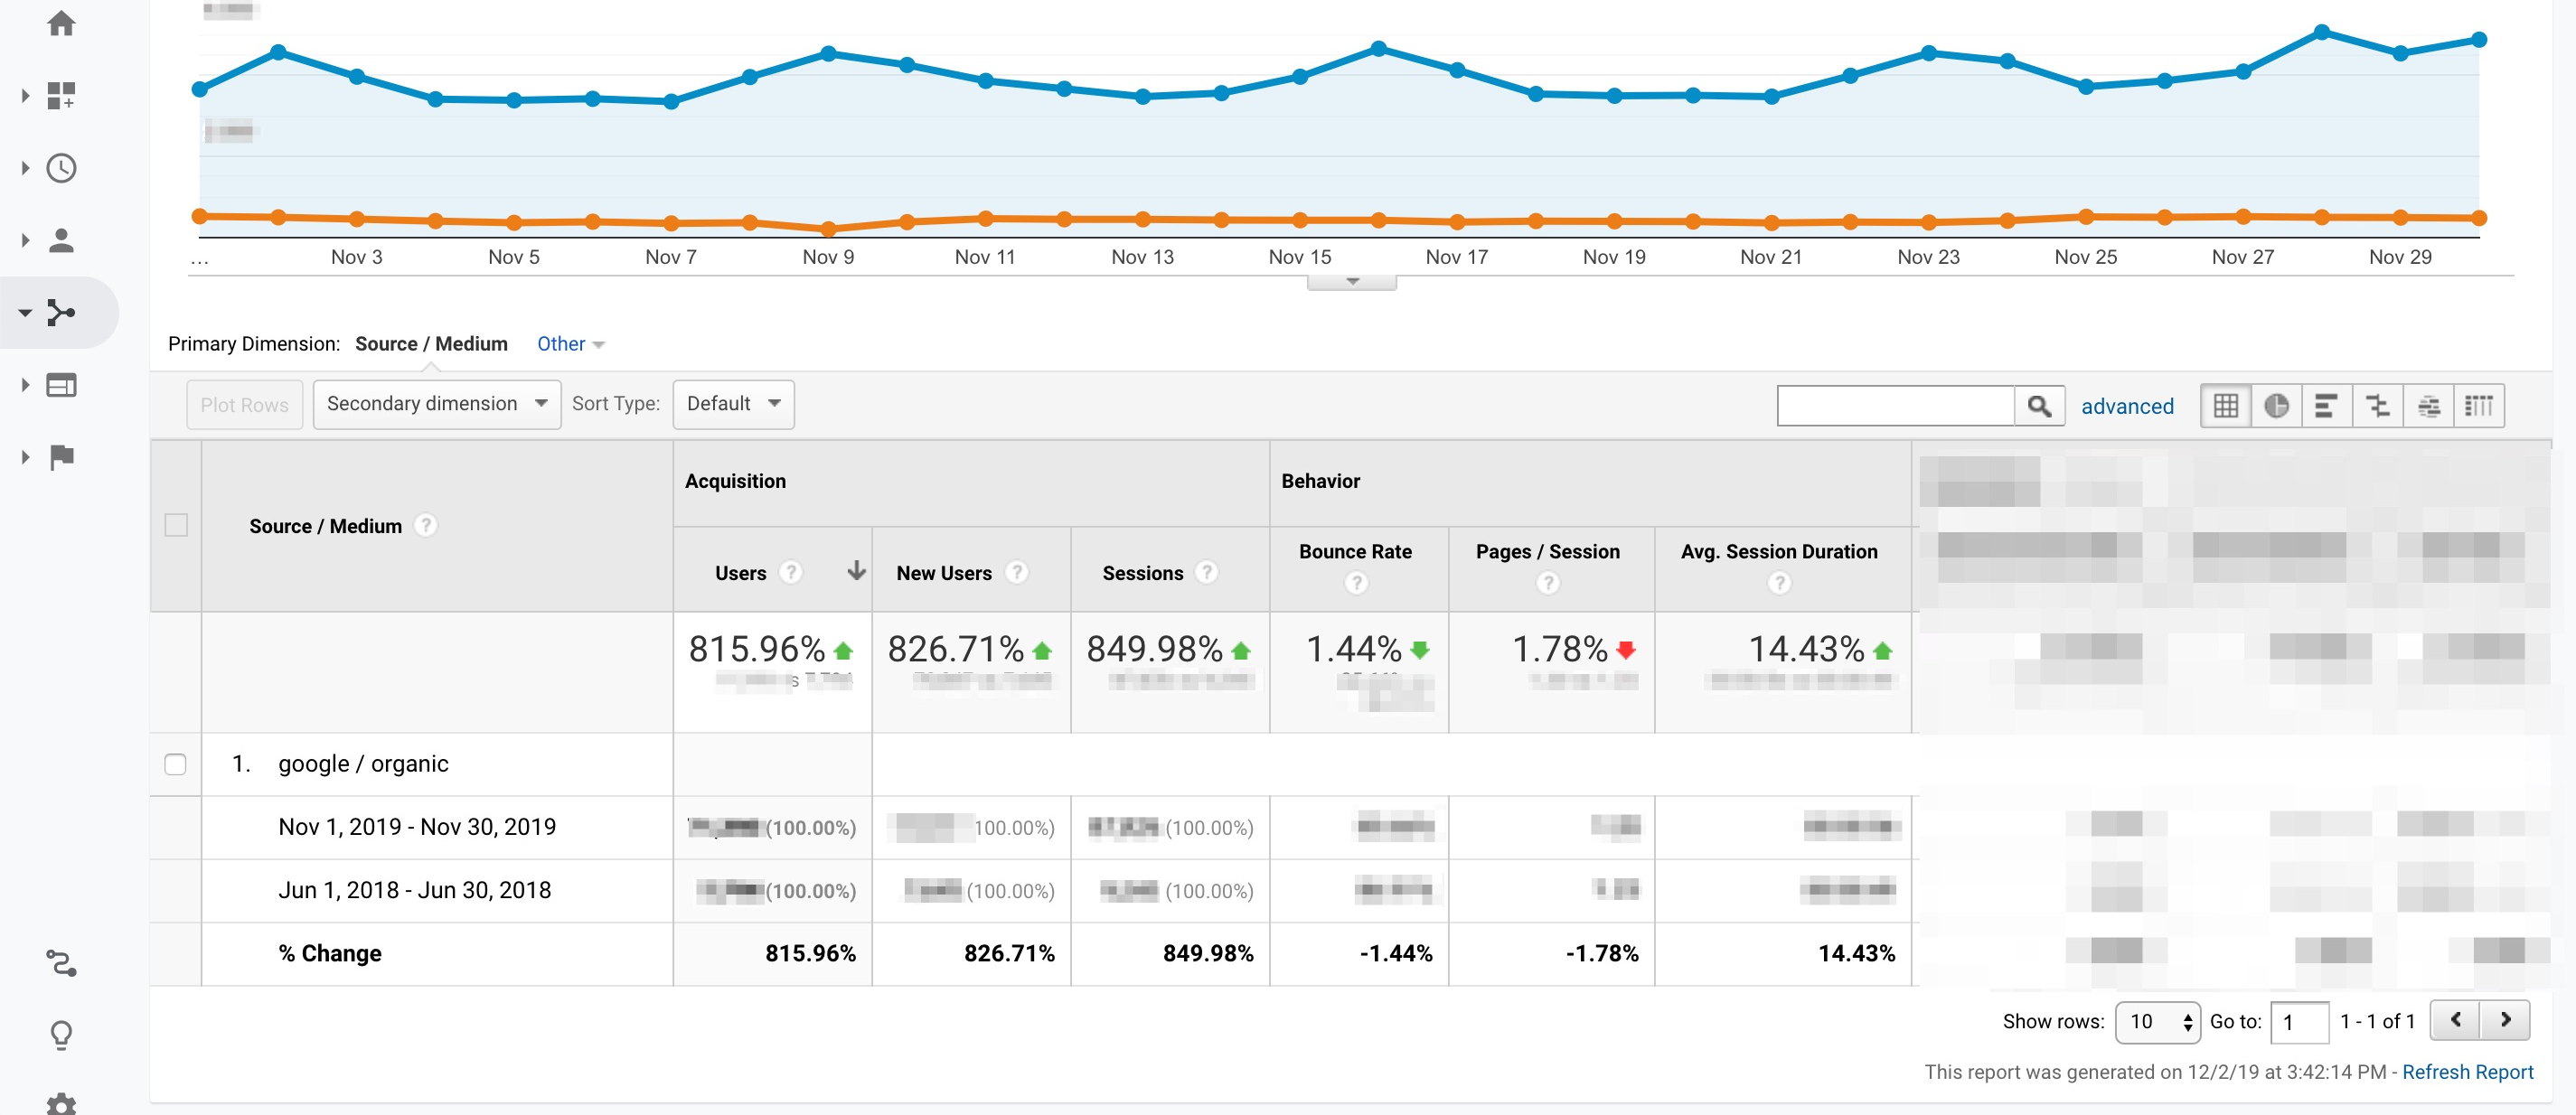This screenshot has width=2576, height=1115.
Task: Open Attribution icon near sidebar bottom
Action: (62, 963)
